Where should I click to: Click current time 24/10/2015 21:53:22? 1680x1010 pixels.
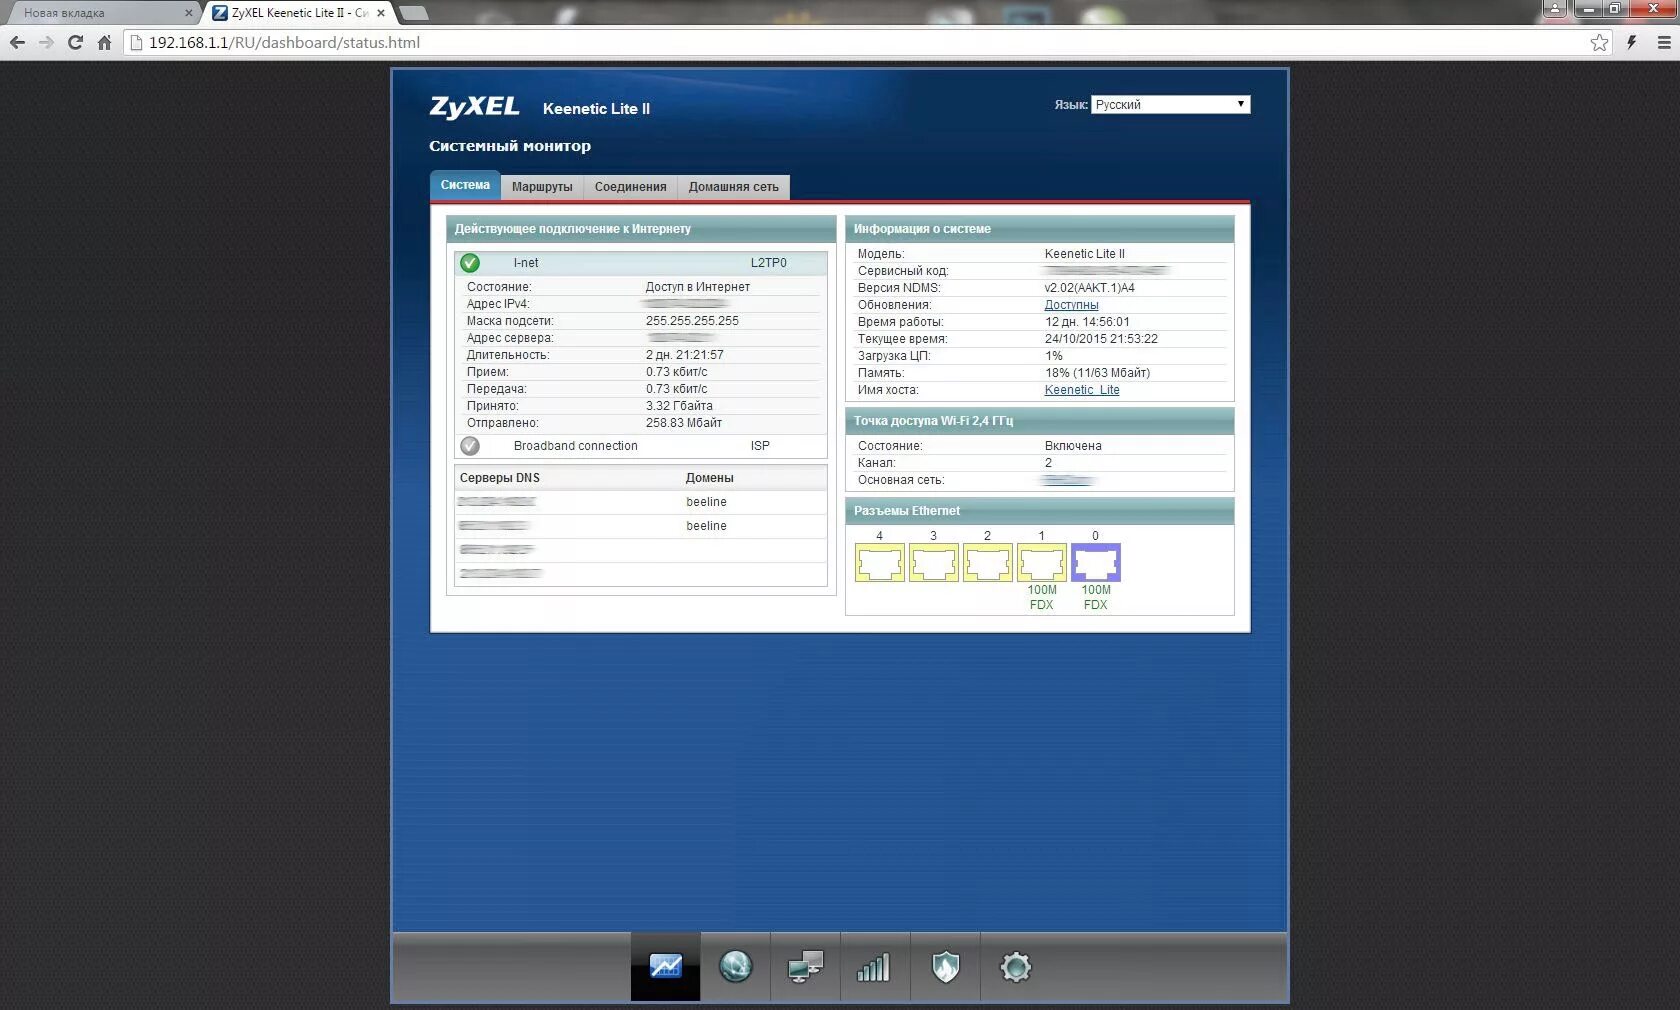[x=1101, y=339]
